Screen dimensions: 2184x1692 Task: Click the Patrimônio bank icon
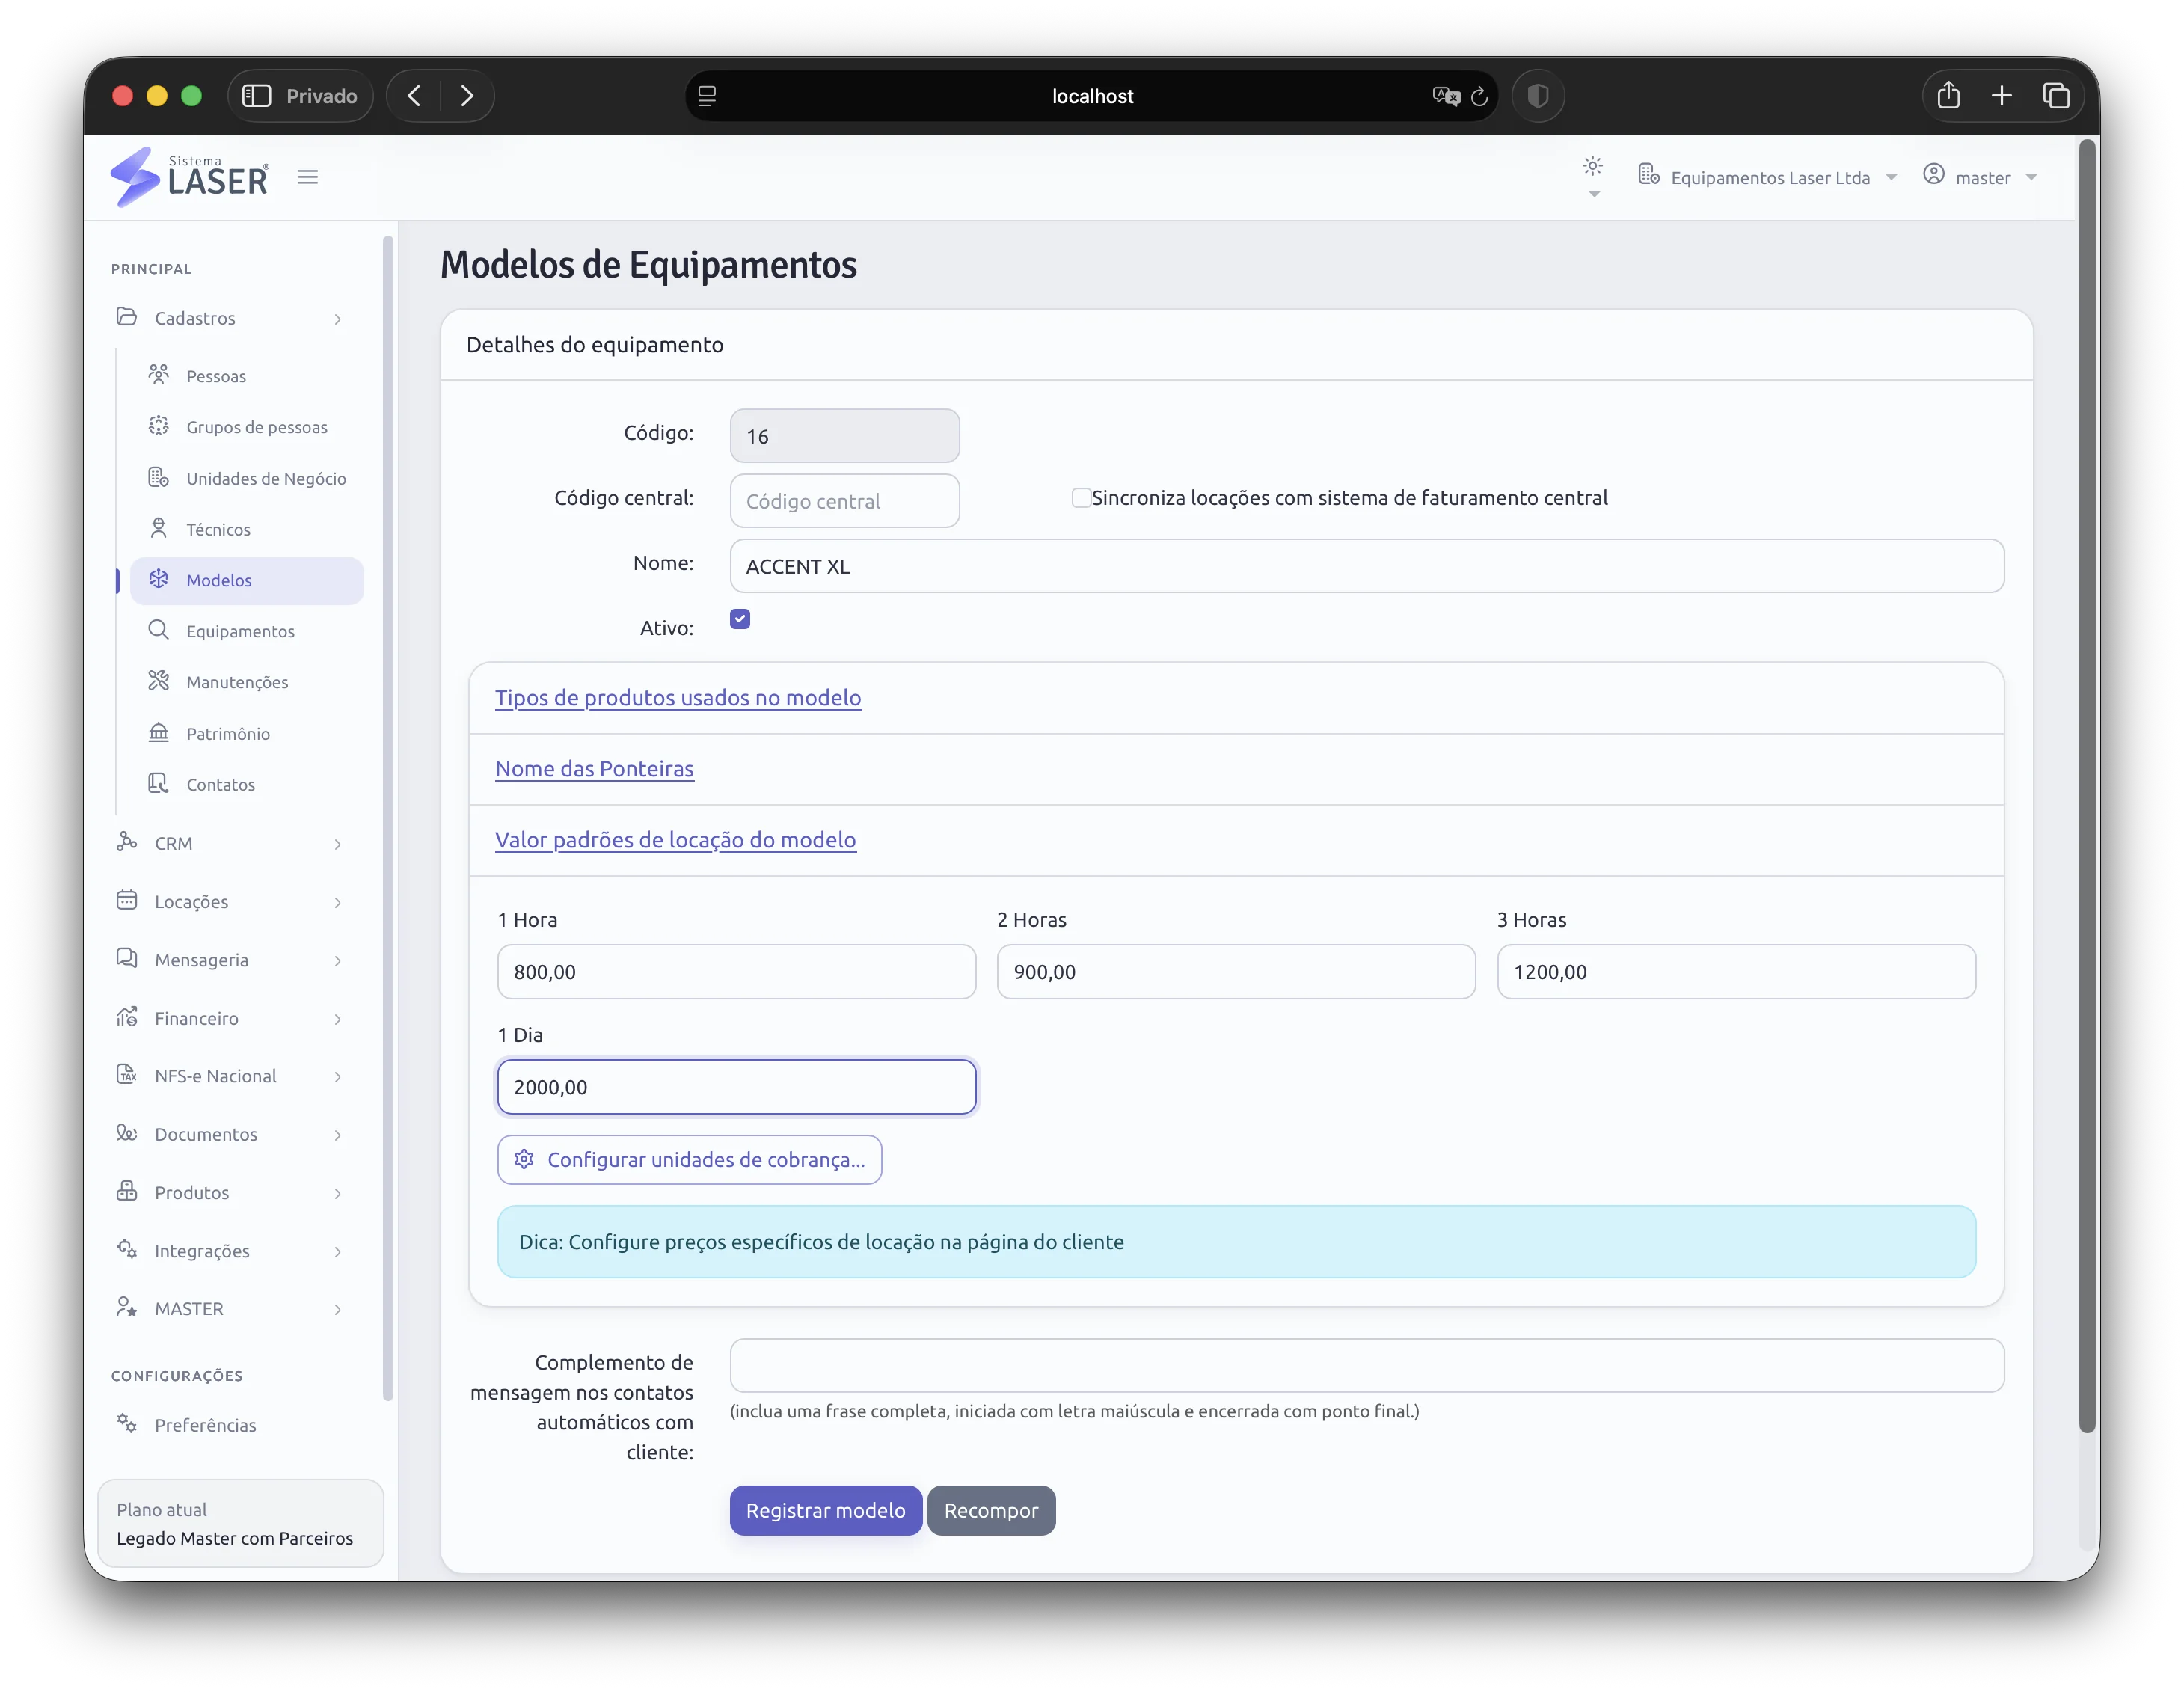[158, 732]
